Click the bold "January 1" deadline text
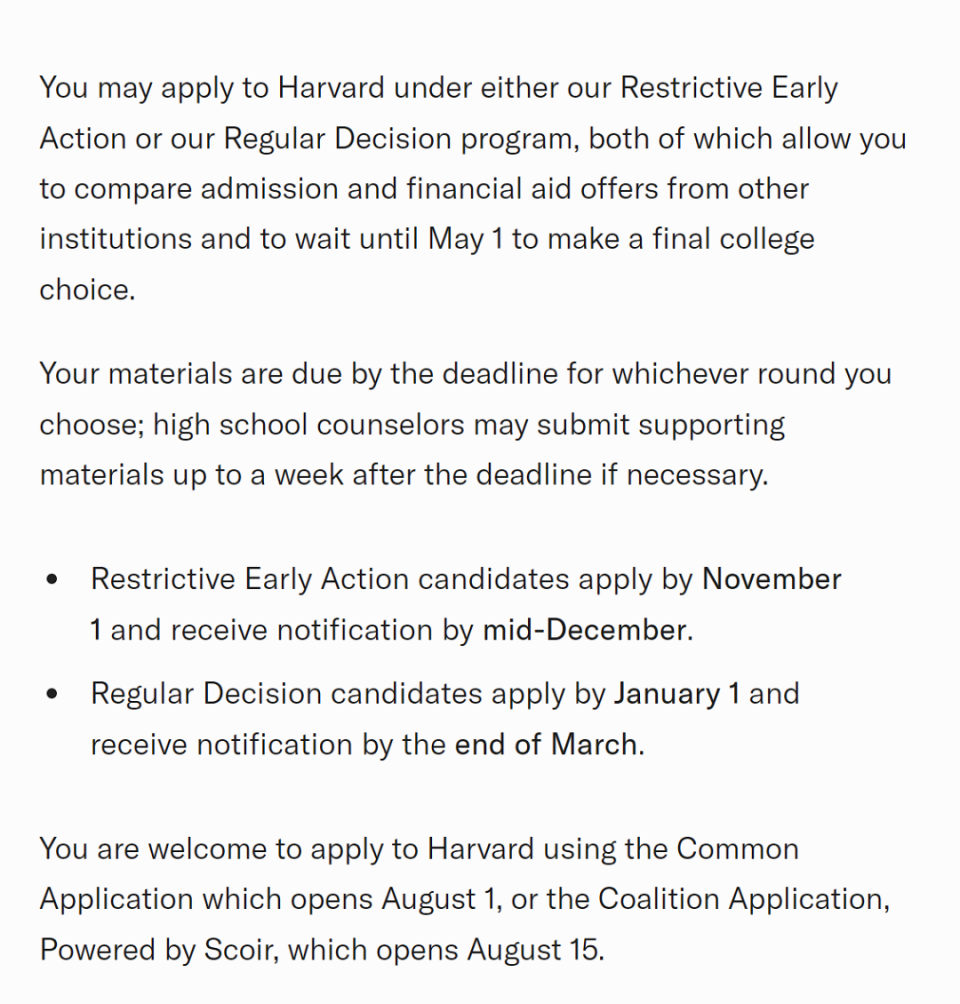This screenshot has width=960, height=1004. point(677,694)
